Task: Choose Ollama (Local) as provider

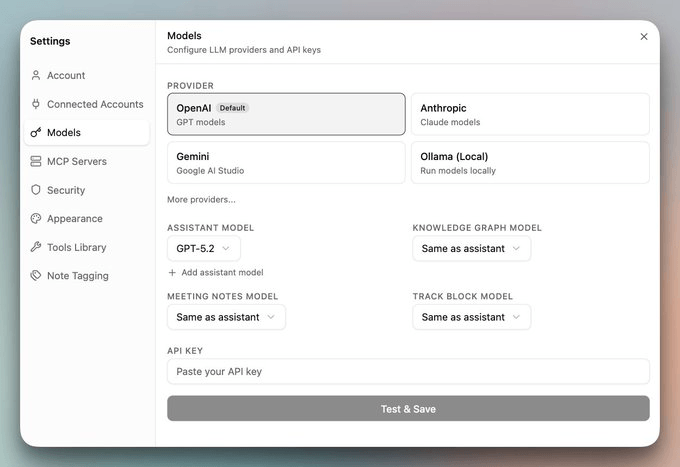Action: click(530, 163)
